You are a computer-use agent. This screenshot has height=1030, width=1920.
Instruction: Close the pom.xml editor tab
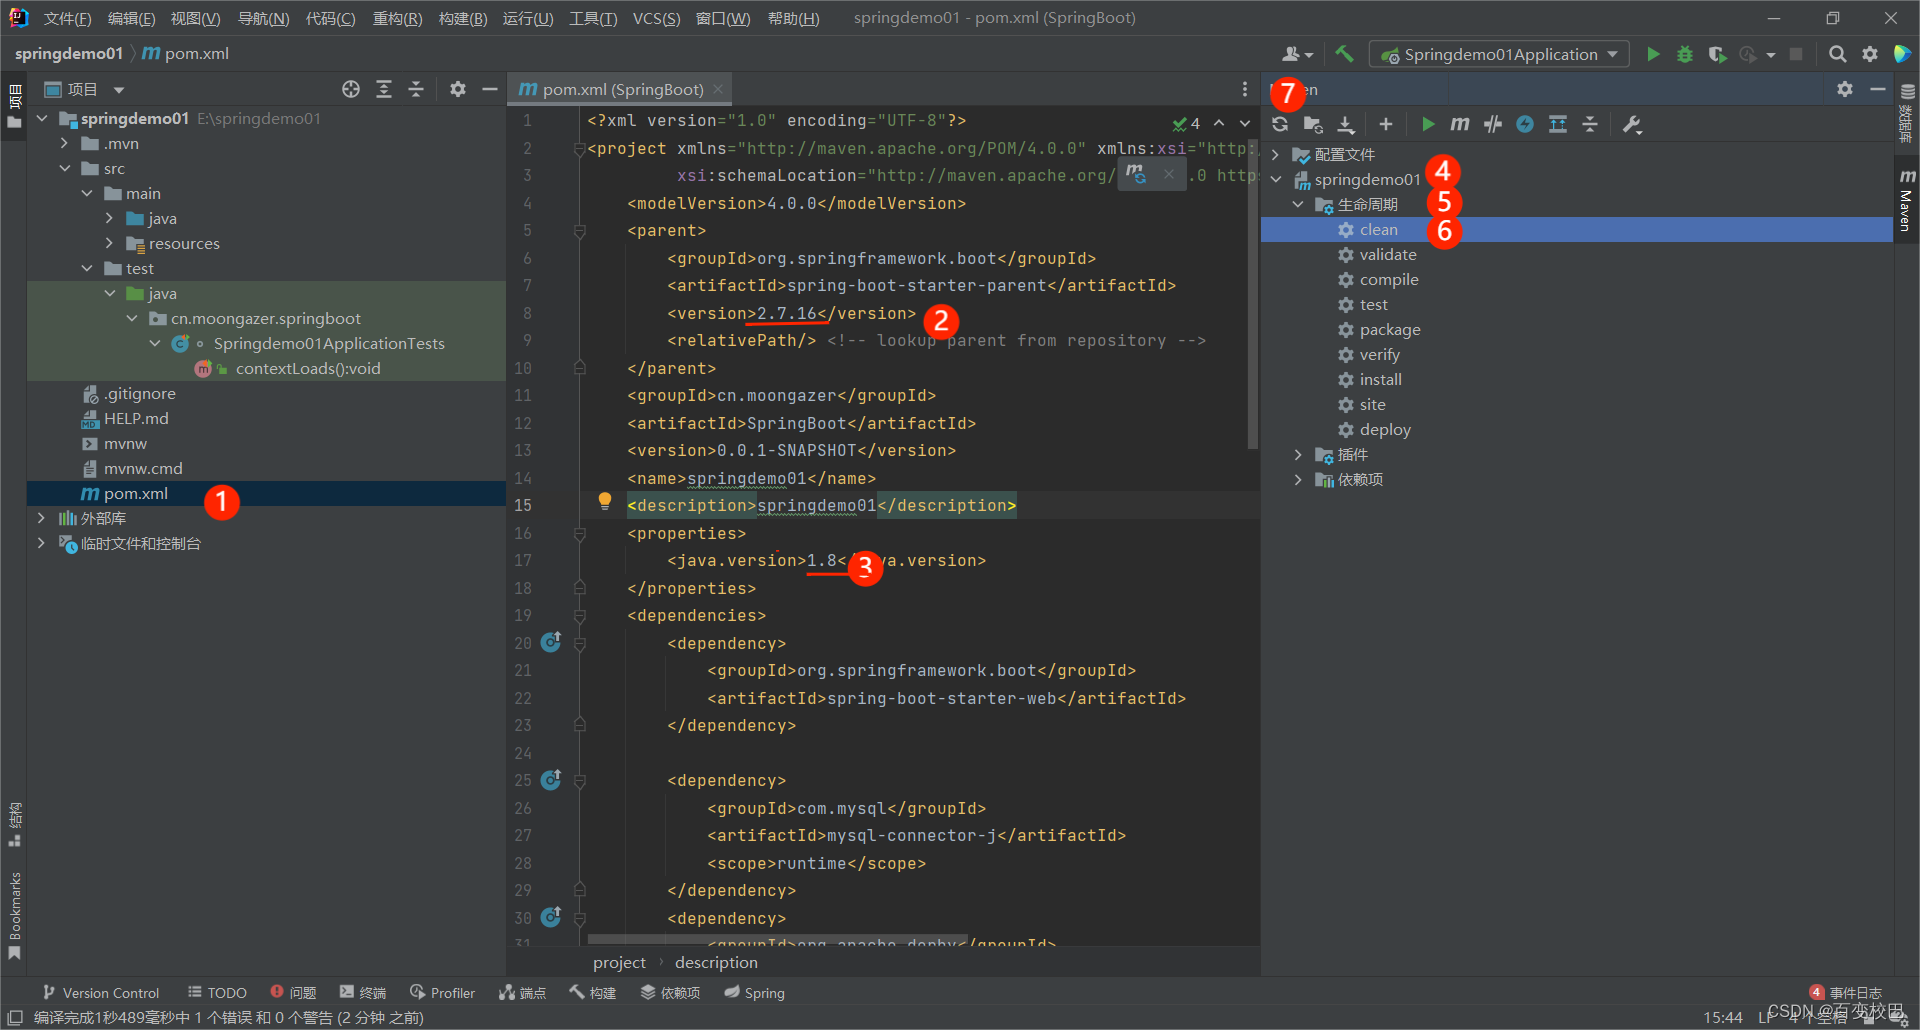coord(718,89)
